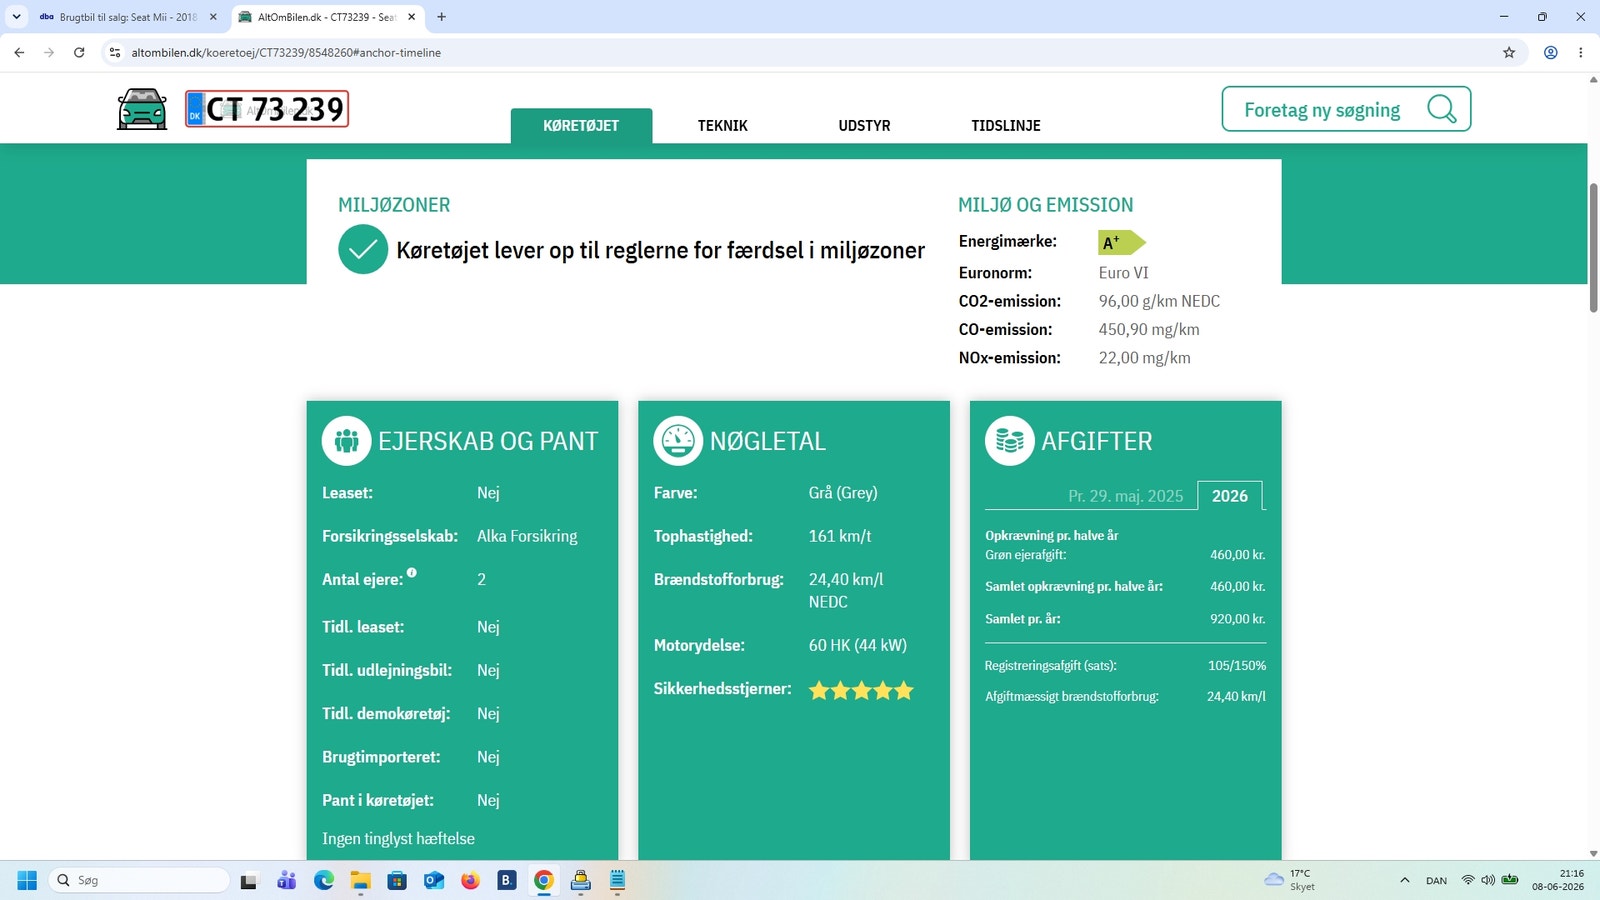This screenshot has width=1600, height=900.
Task: Click the CT 73 239 license plate
Action: (x=267, y=109)
